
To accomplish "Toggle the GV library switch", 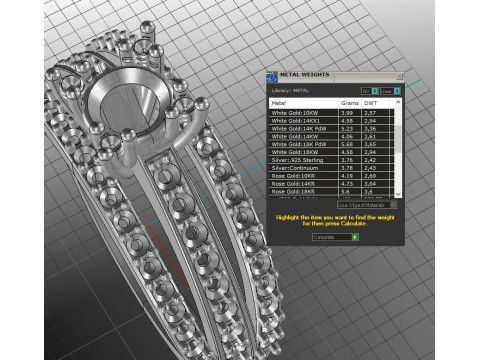I will (370, 91).
